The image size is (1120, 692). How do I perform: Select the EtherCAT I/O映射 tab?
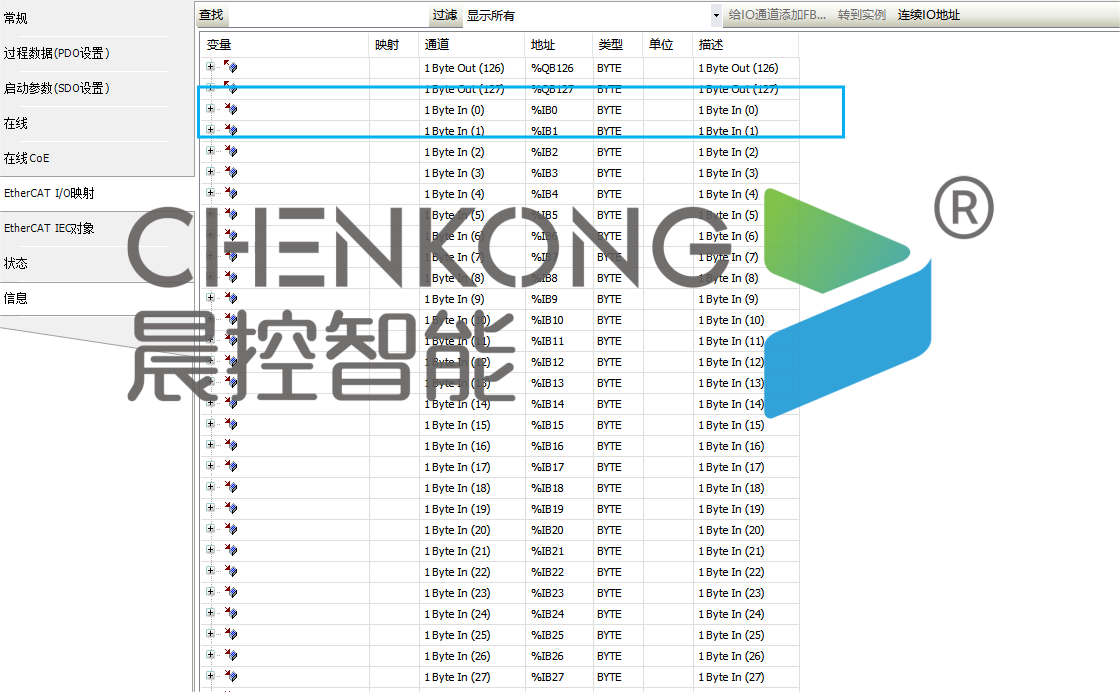click(x=49, y=193)
